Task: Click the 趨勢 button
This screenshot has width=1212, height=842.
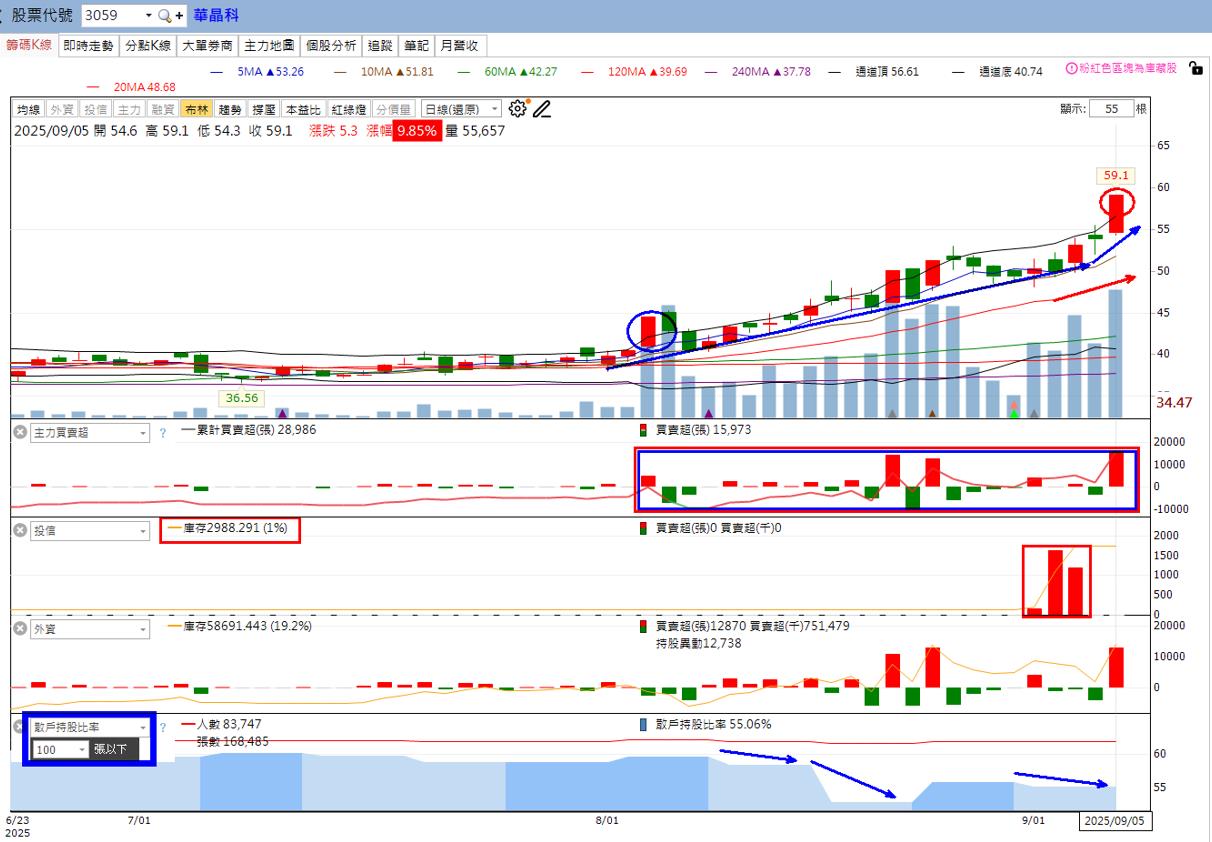Action: 230,110
